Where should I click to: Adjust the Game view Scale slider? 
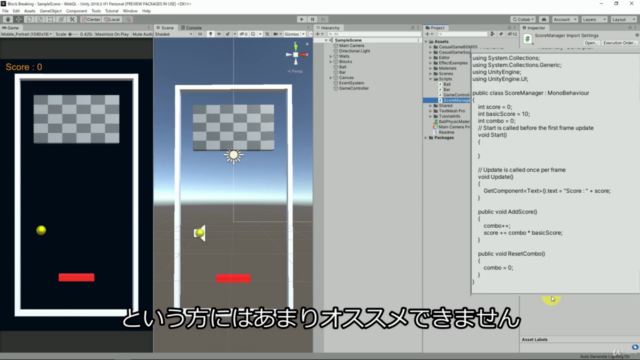tap(73, 34)
